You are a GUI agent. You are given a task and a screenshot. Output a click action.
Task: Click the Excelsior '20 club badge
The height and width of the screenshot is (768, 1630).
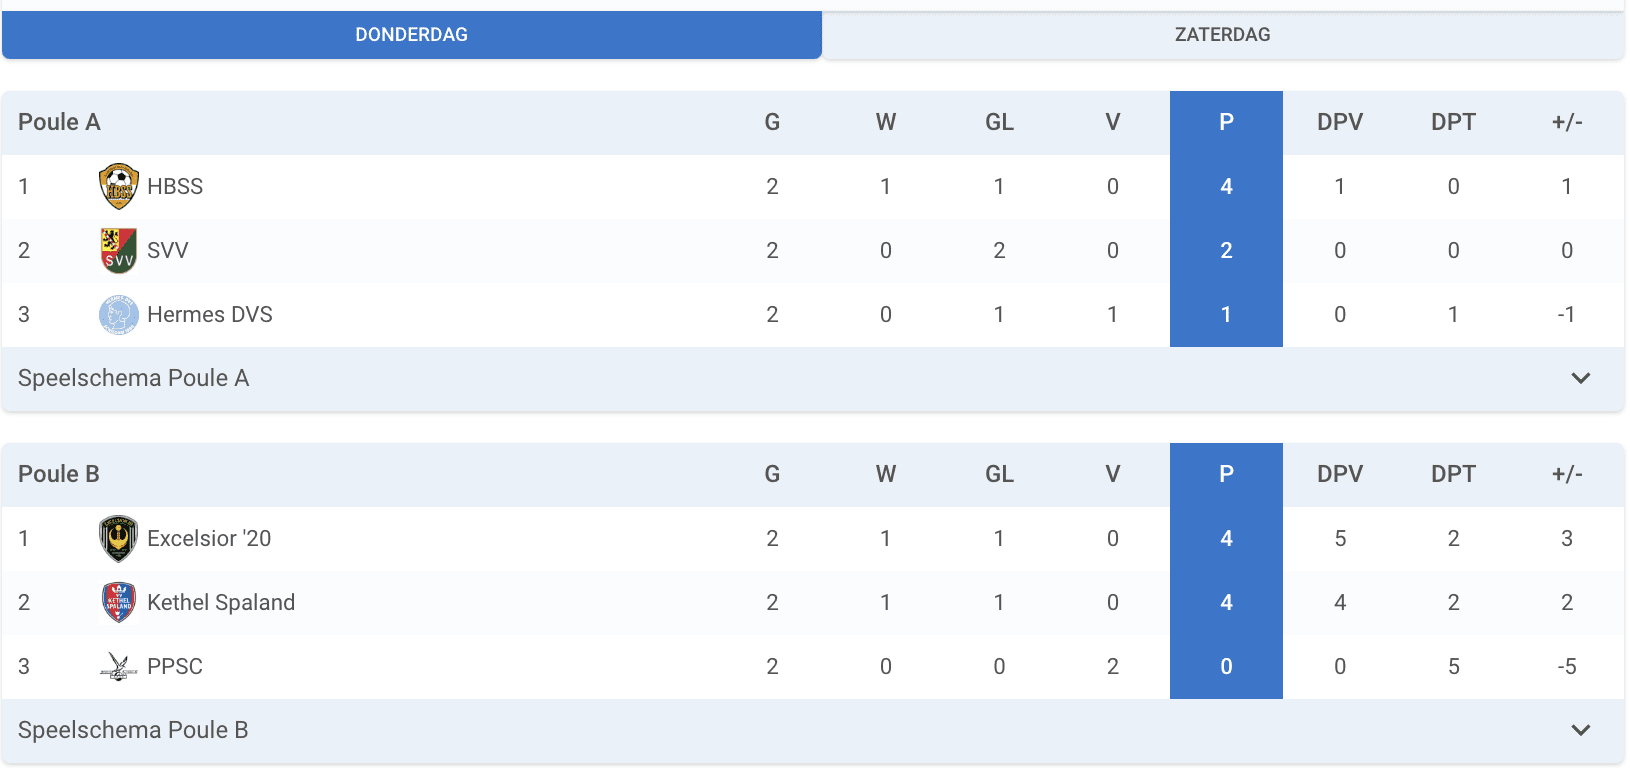pyautogui.click(x=119, y=539)
